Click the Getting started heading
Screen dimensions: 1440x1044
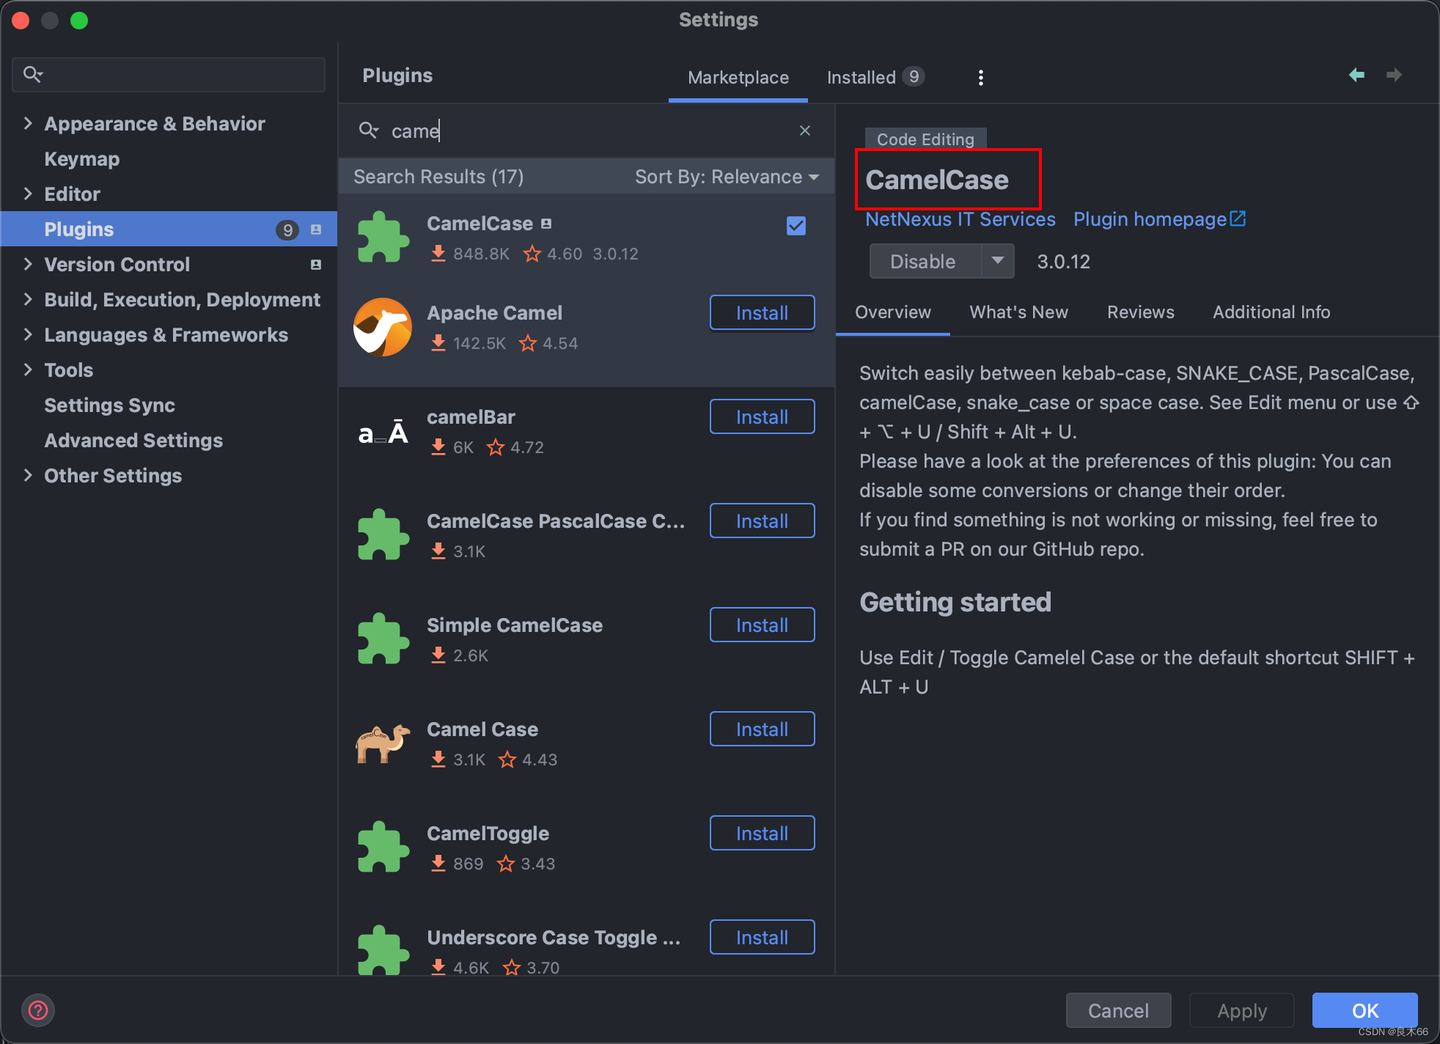(955, 602)
